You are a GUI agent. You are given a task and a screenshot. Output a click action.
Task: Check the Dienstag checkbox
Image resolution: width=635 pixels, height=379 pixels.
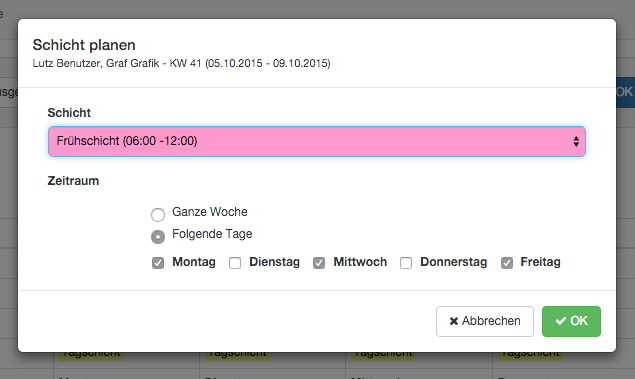pyautogui.click(x=235, y=263)
